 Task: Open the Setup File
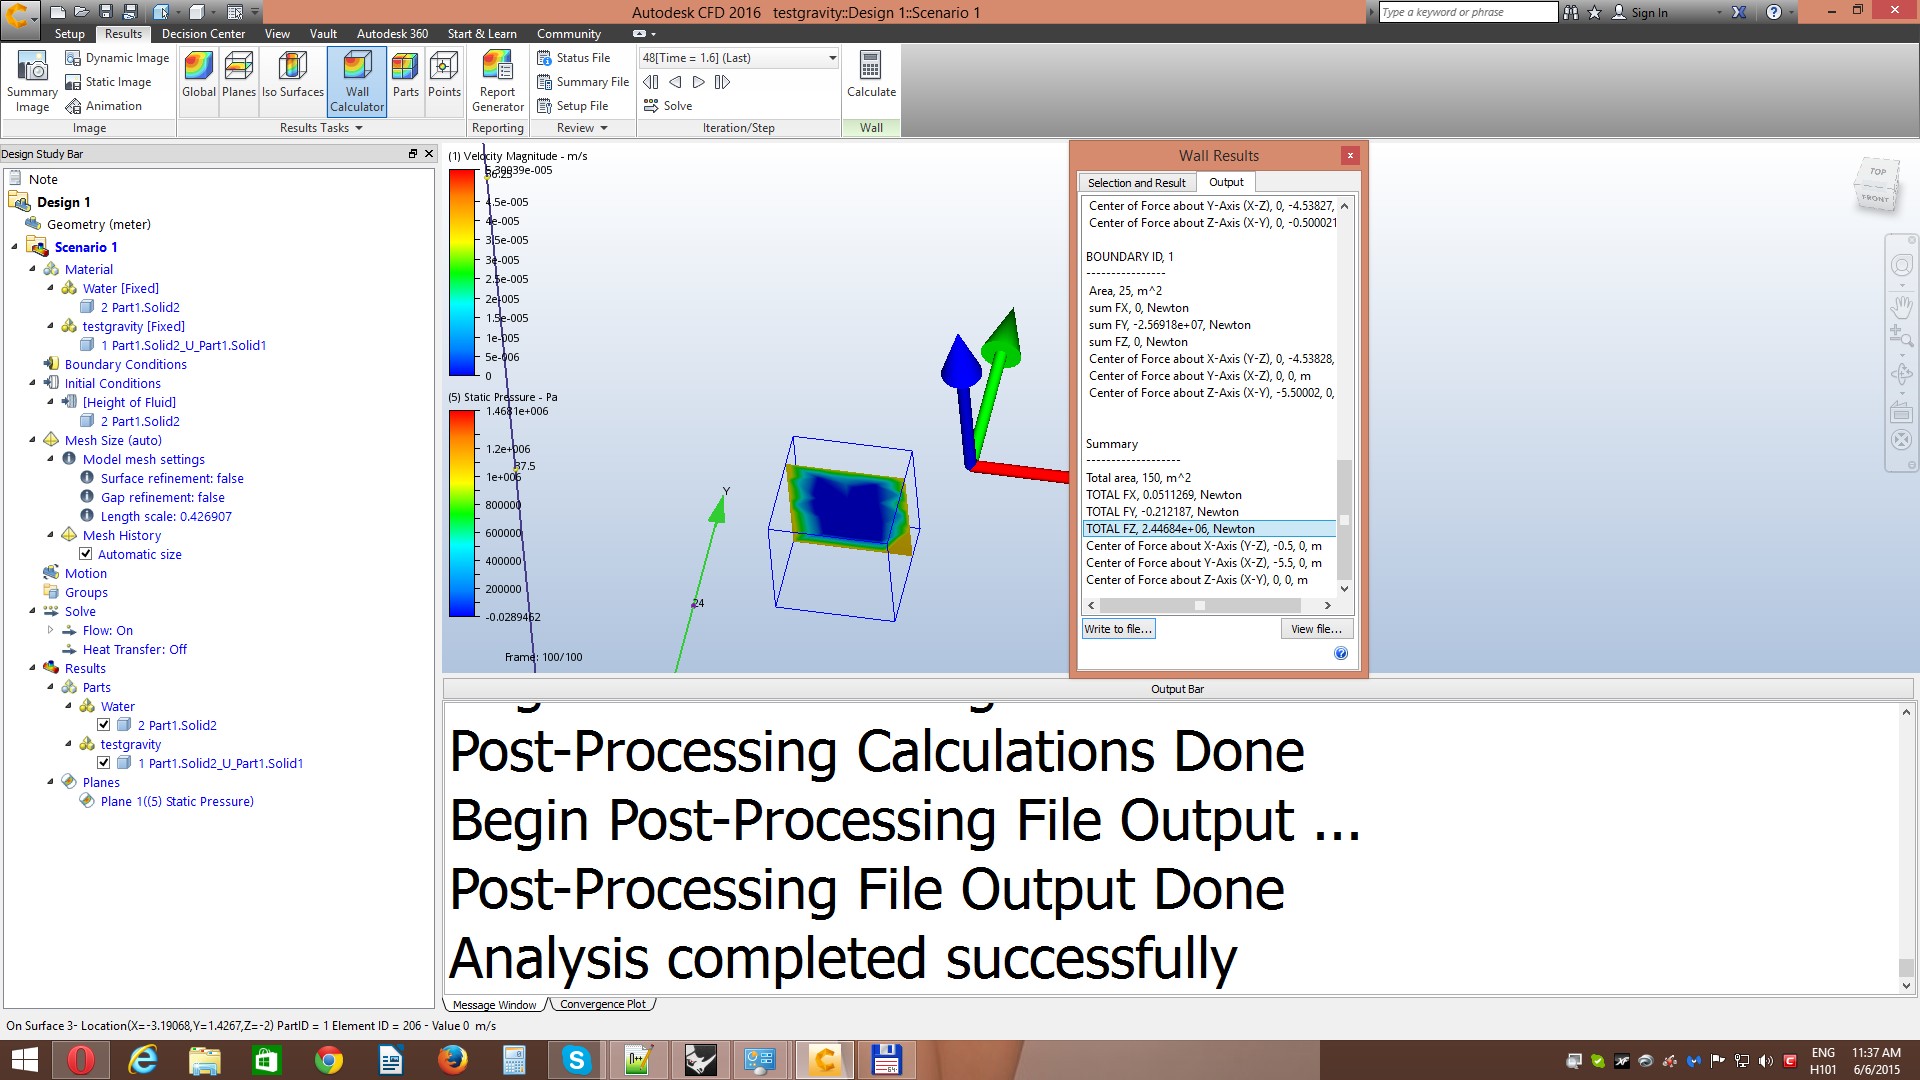573,106
